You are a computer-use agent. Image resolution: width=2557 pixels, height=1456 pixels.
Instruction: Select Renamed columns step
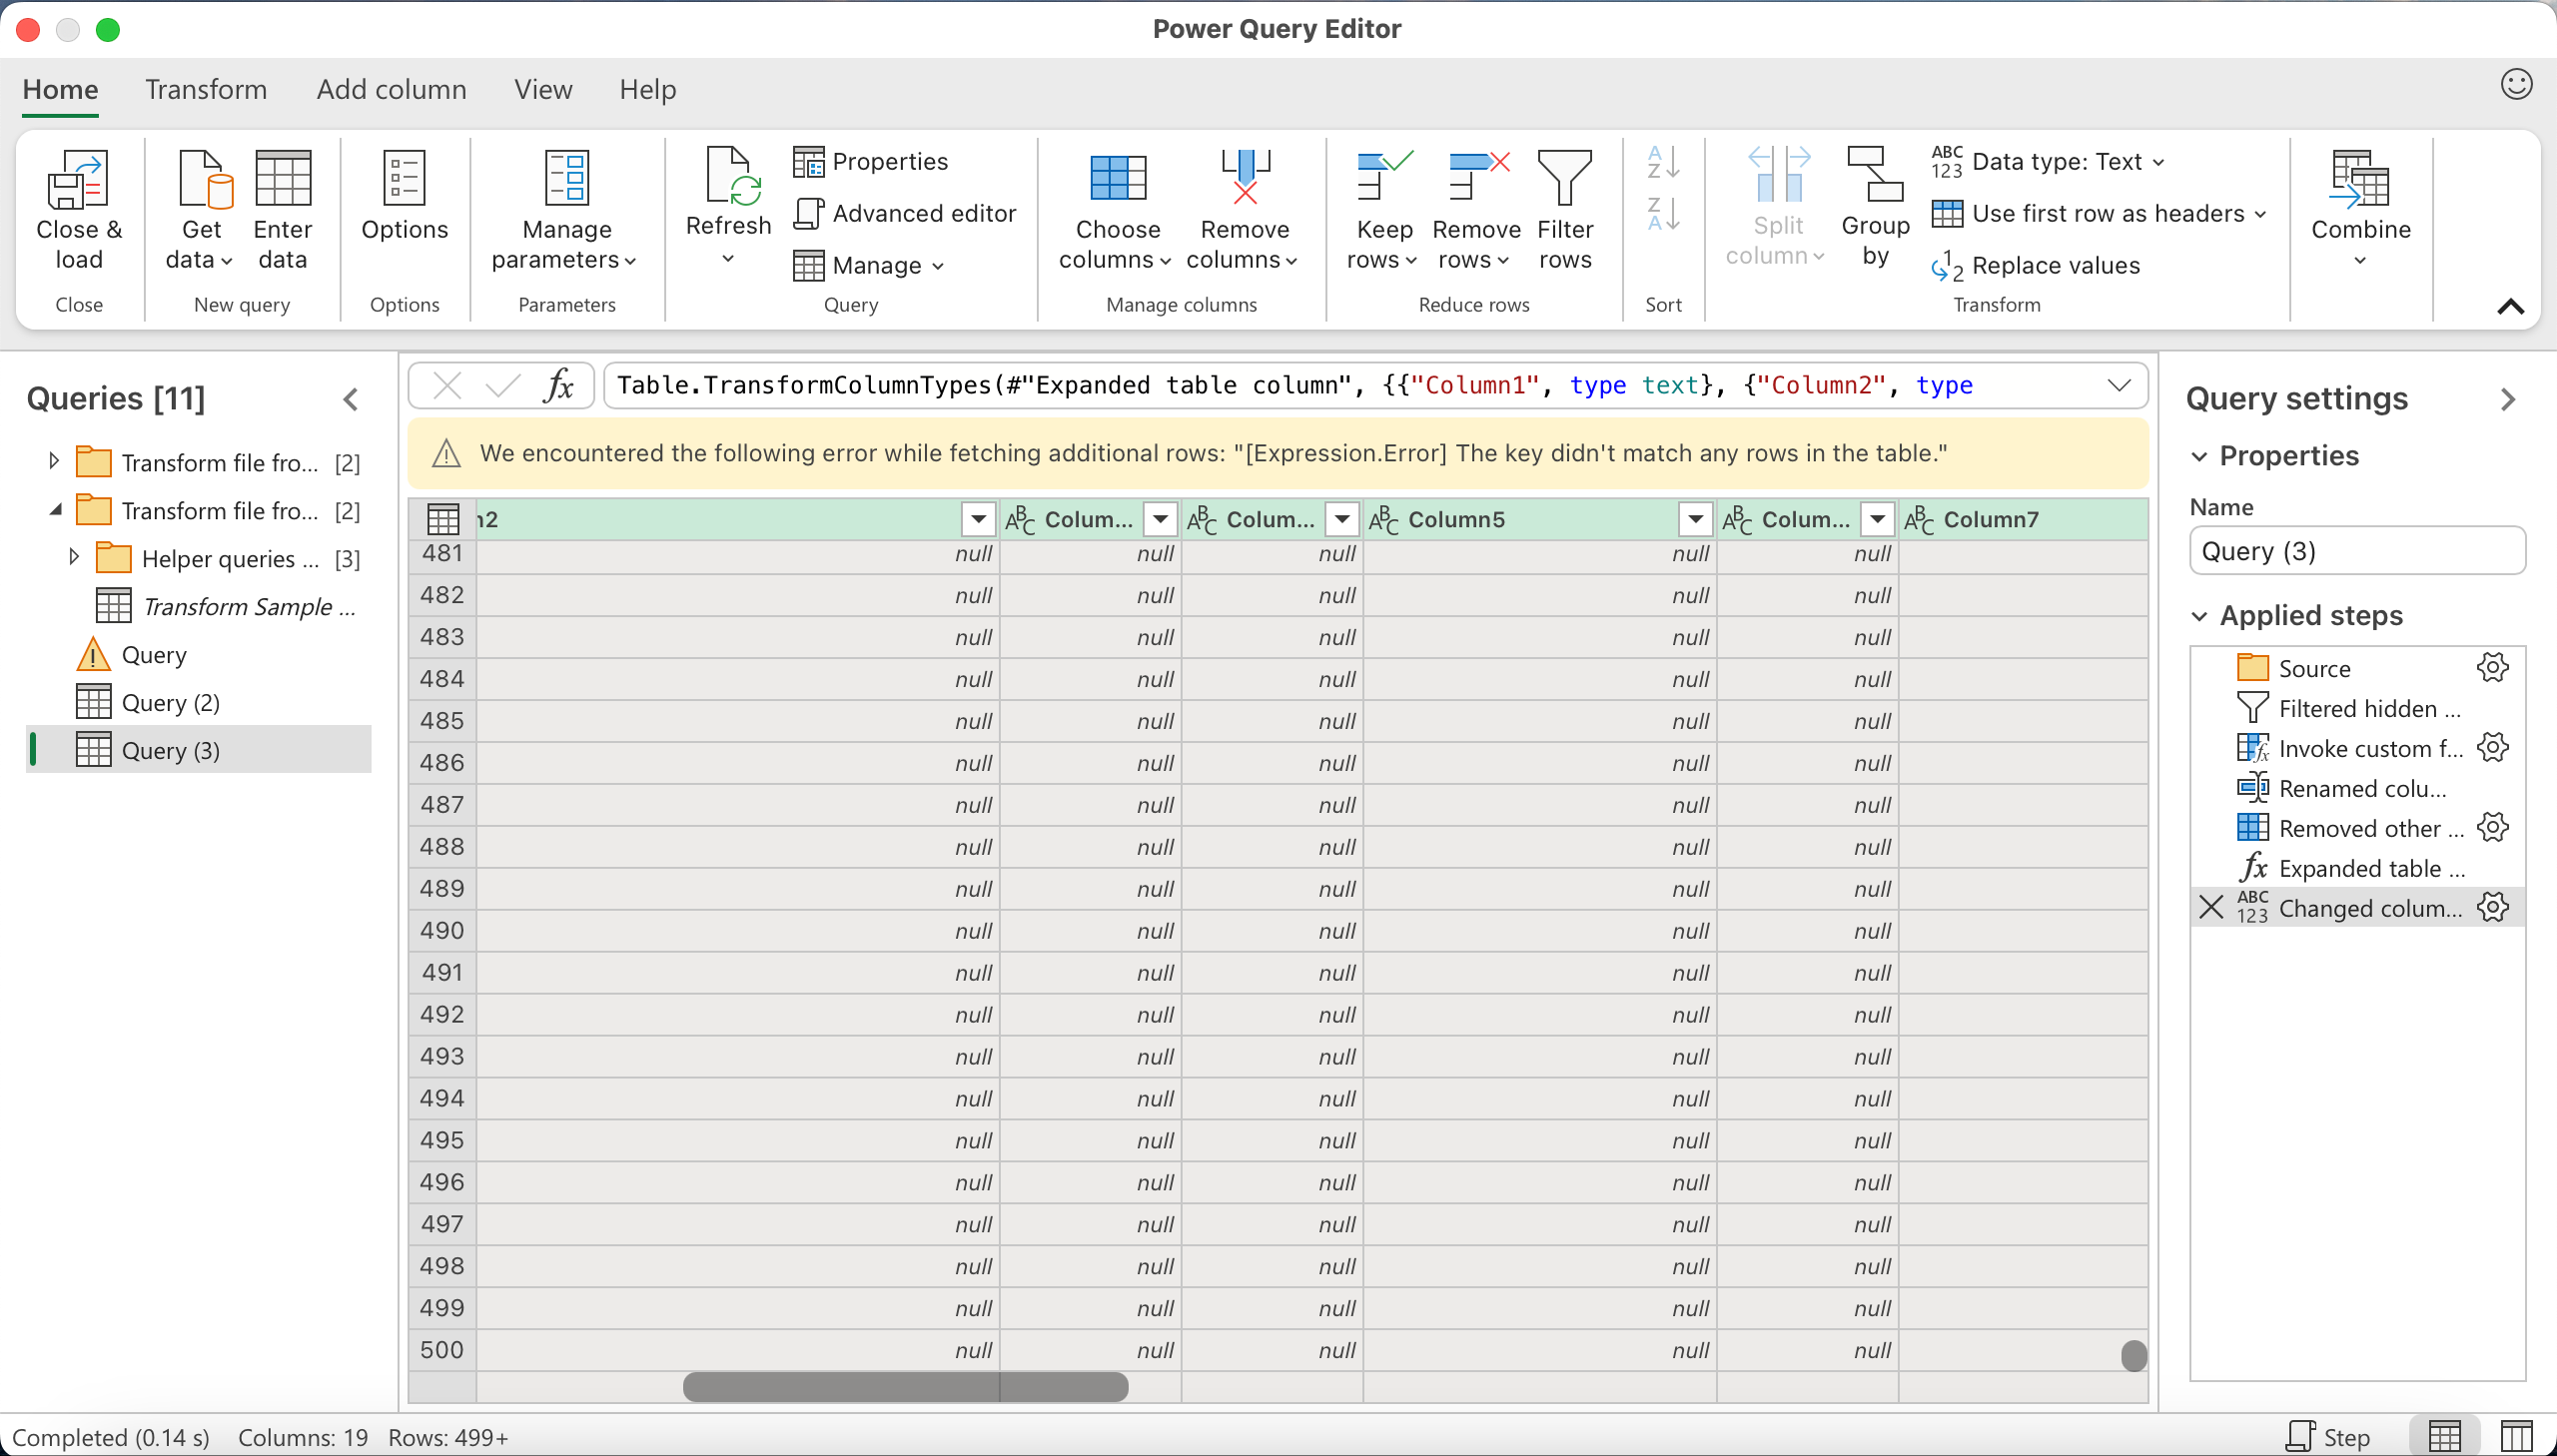click(2356, 787)
